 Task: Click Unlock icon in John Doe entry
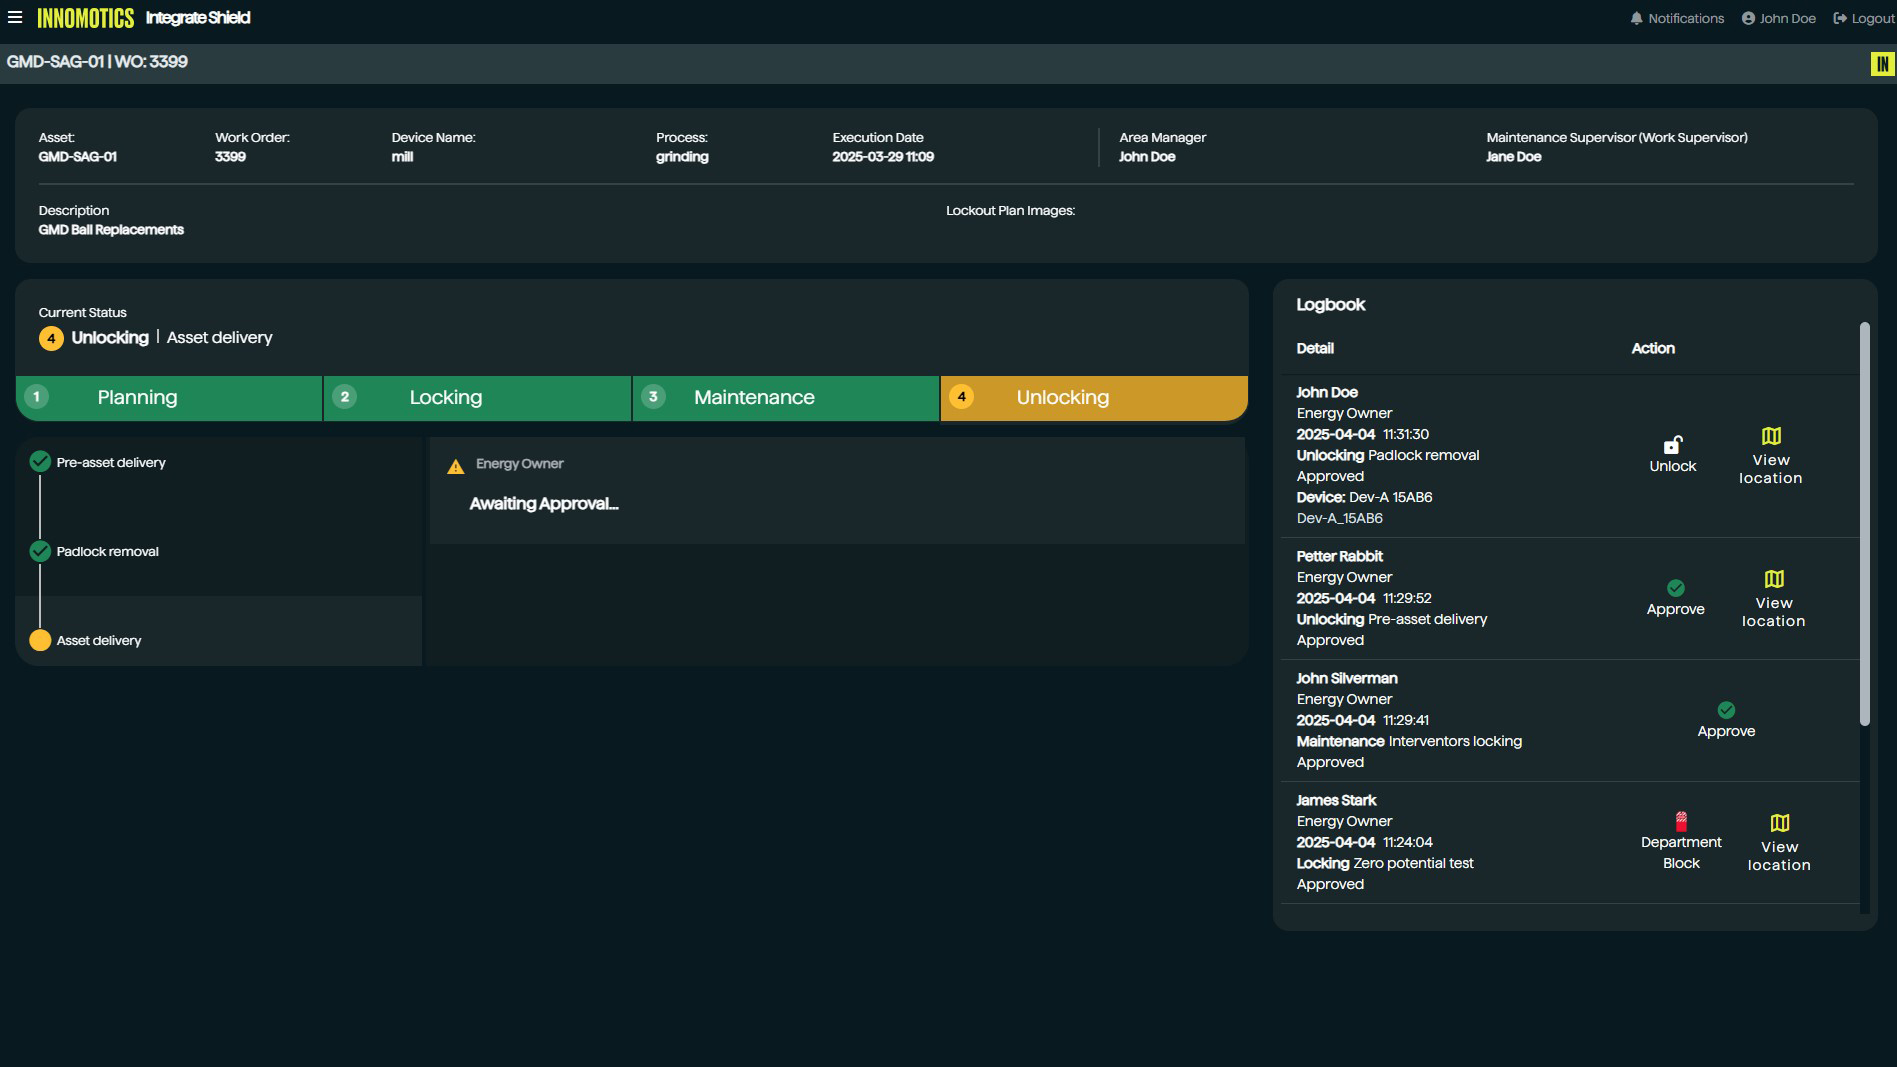tap(1672, 446)
